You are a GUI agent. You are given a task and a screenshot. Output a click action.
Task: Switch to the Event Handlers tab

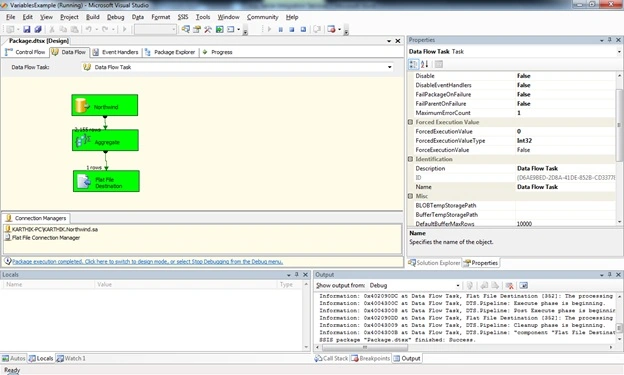115,52
